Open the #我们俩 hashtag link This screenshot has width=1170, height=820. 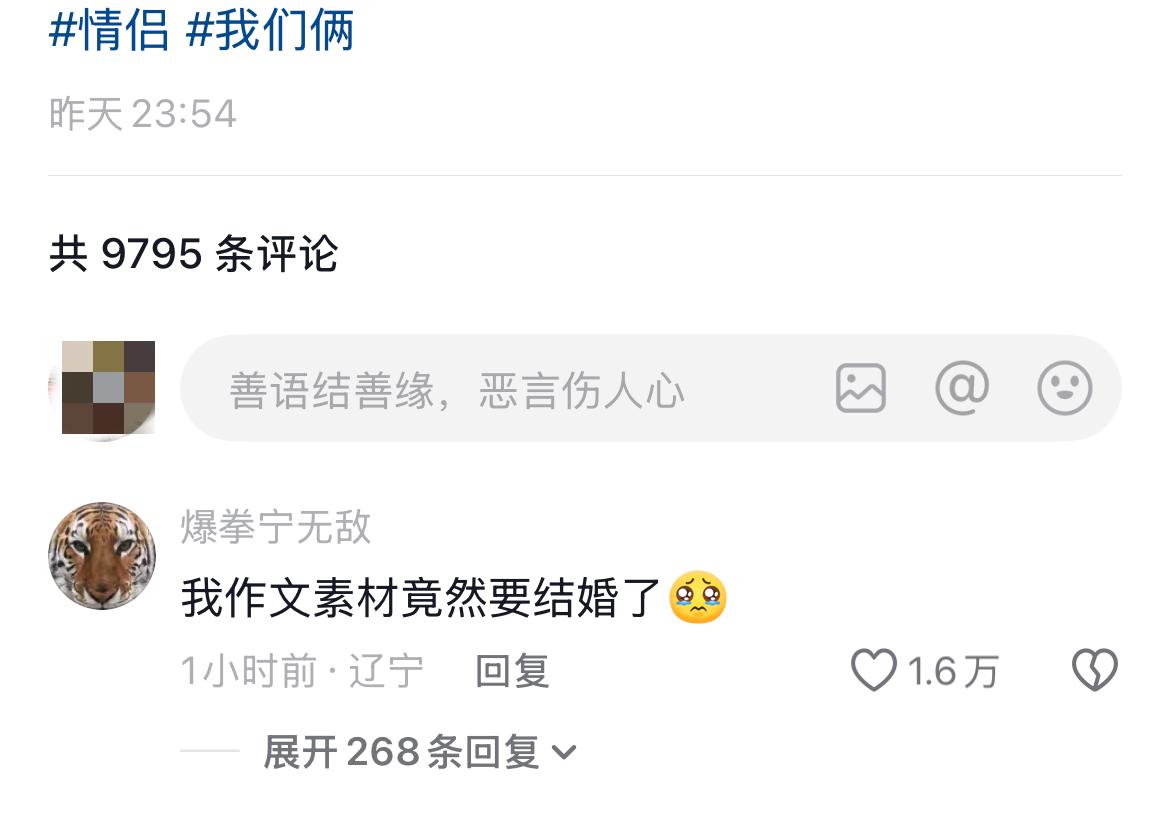click(x=269, y=31)
